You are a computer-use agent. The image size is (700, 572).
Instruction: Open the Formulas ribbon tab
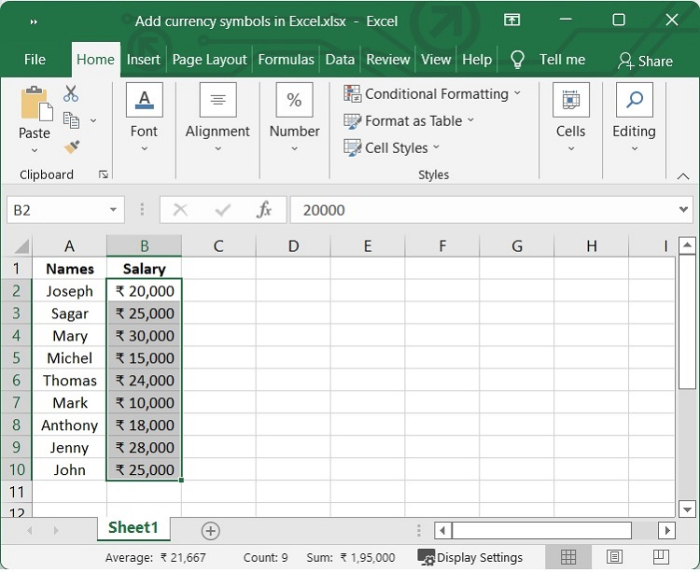click(286, 60)
